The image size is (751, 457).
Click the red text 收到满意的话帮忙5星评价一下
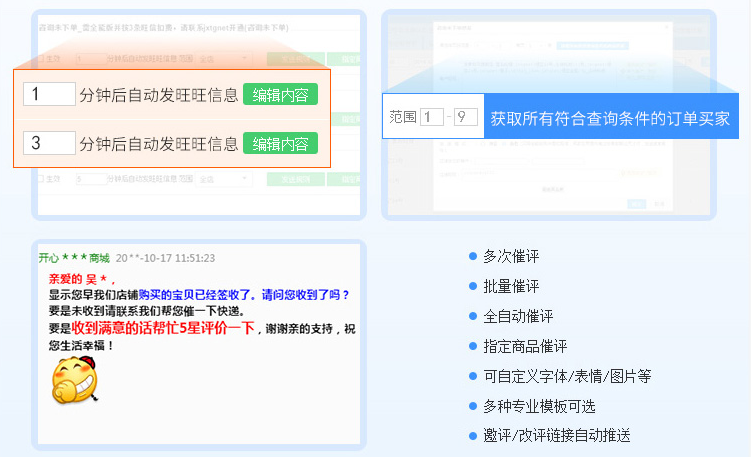coord(163,328)
